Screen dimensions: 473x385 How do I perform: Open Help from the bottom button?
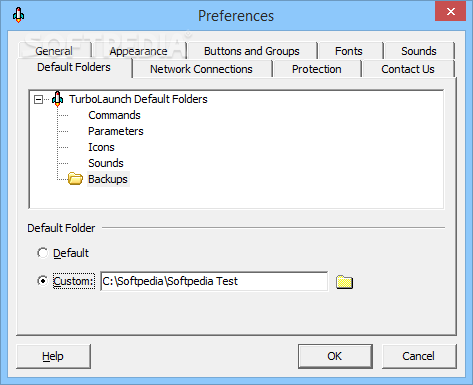click(x=53, y=356)
